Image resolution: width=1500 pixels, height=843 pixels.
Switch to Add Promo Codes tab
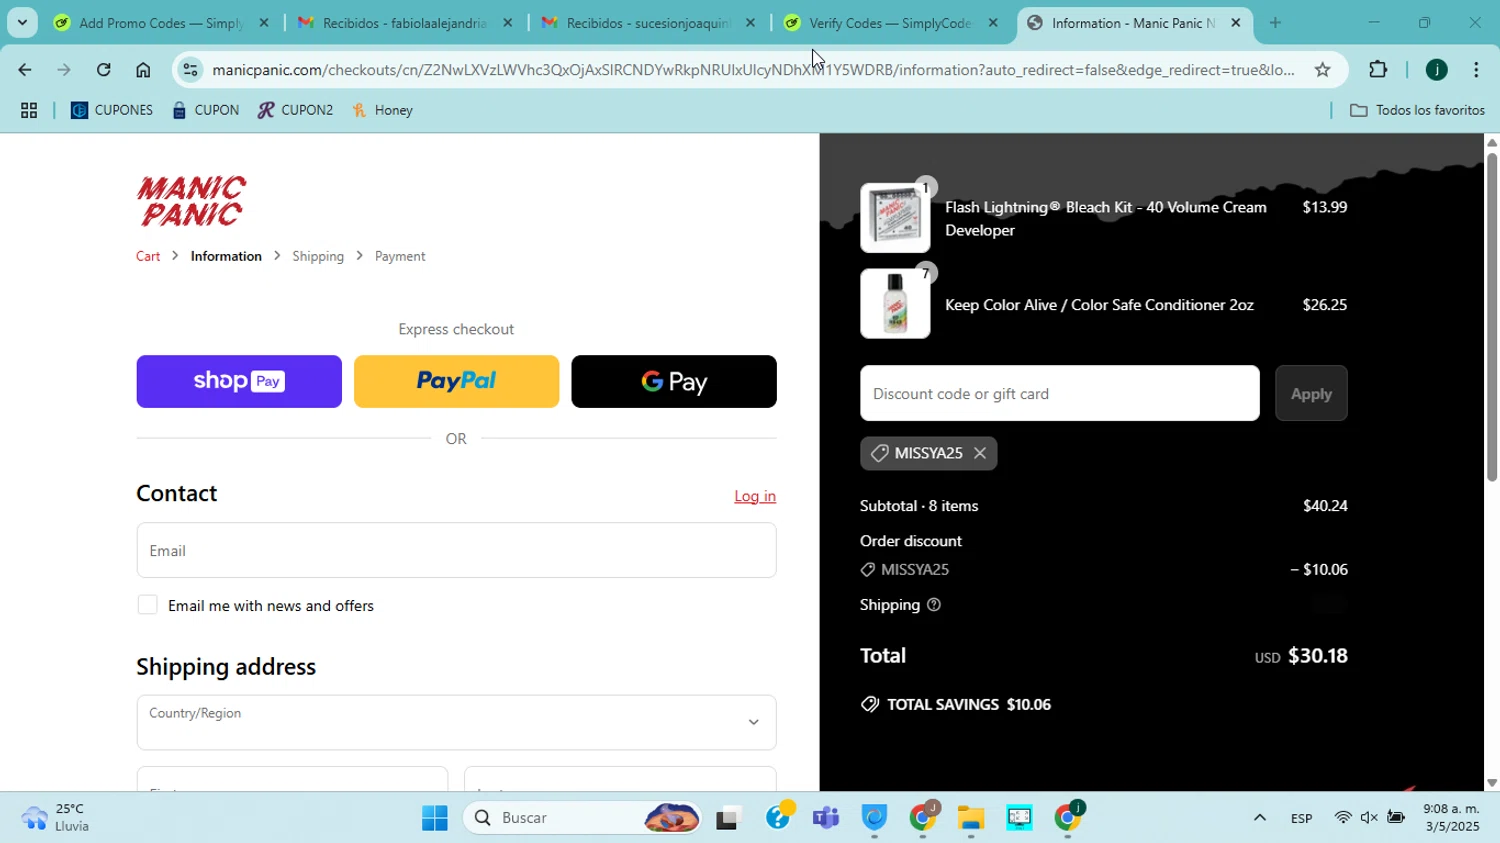coord(161,22)
